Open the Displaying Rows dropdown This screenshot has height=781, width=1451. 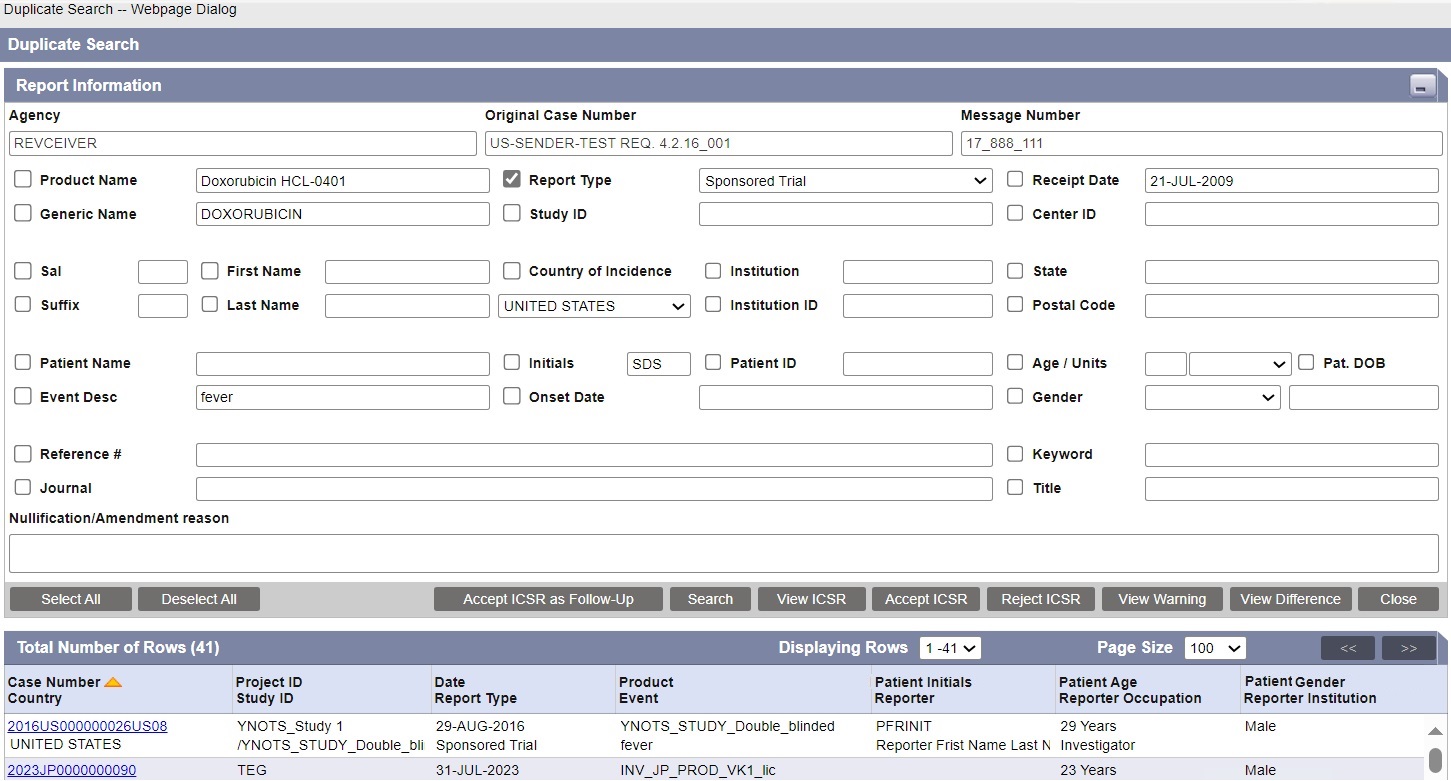point(950,648)
